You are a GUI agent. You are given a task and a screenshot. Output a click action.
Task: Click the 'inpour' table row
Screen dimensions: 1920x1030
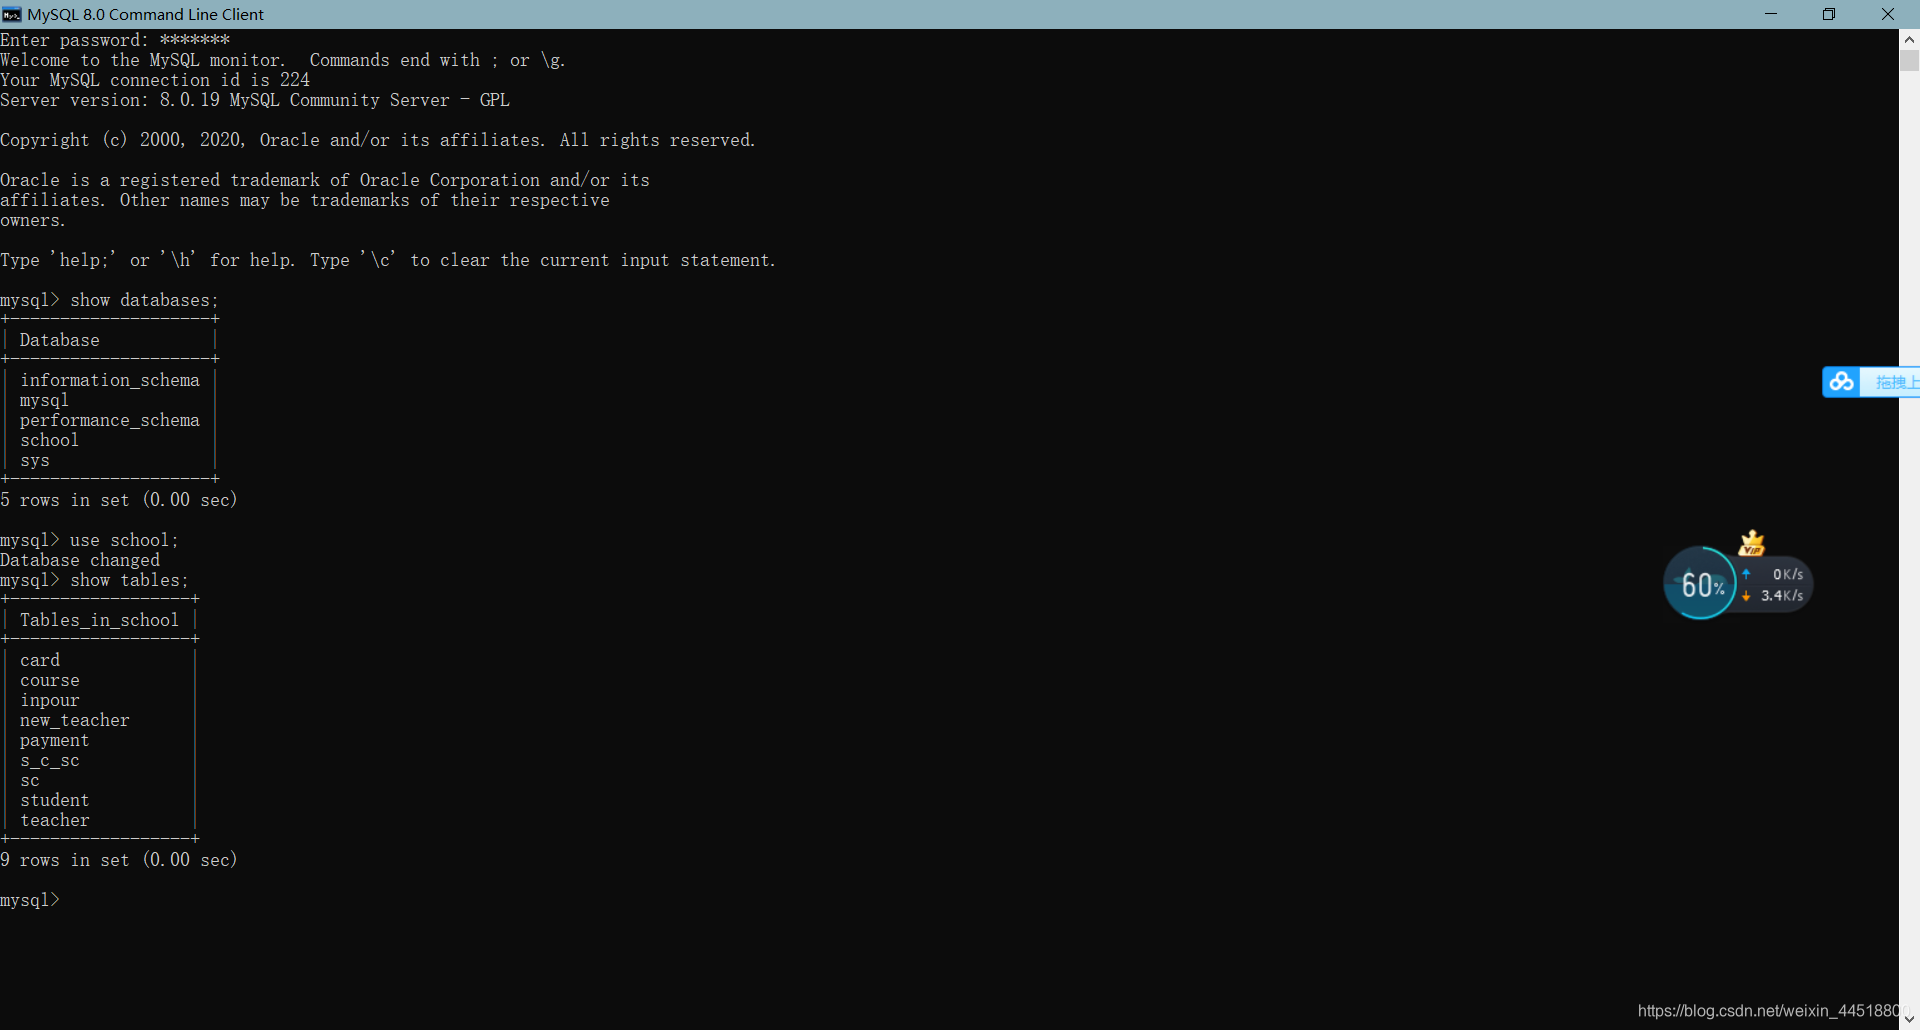click(x=50, y=700)
